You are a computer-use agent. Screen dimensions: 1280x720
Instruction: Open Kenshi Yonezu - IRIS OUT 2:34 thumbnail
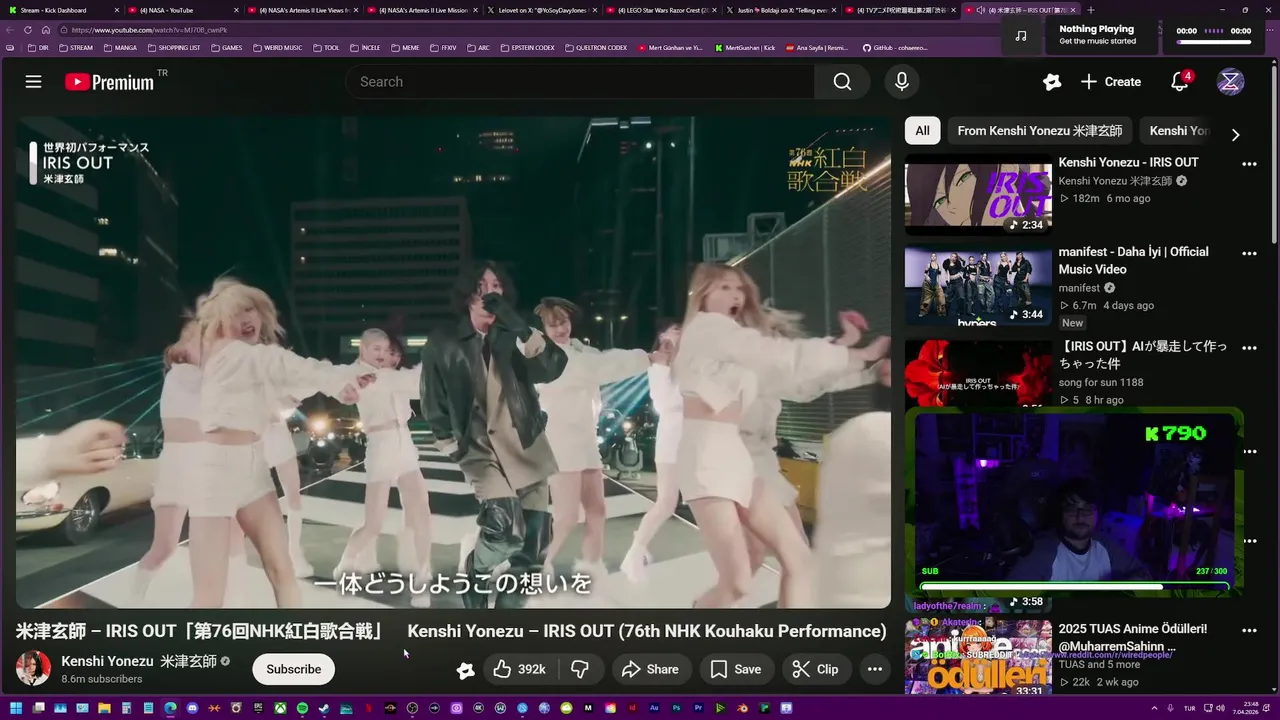pos(978,194)
